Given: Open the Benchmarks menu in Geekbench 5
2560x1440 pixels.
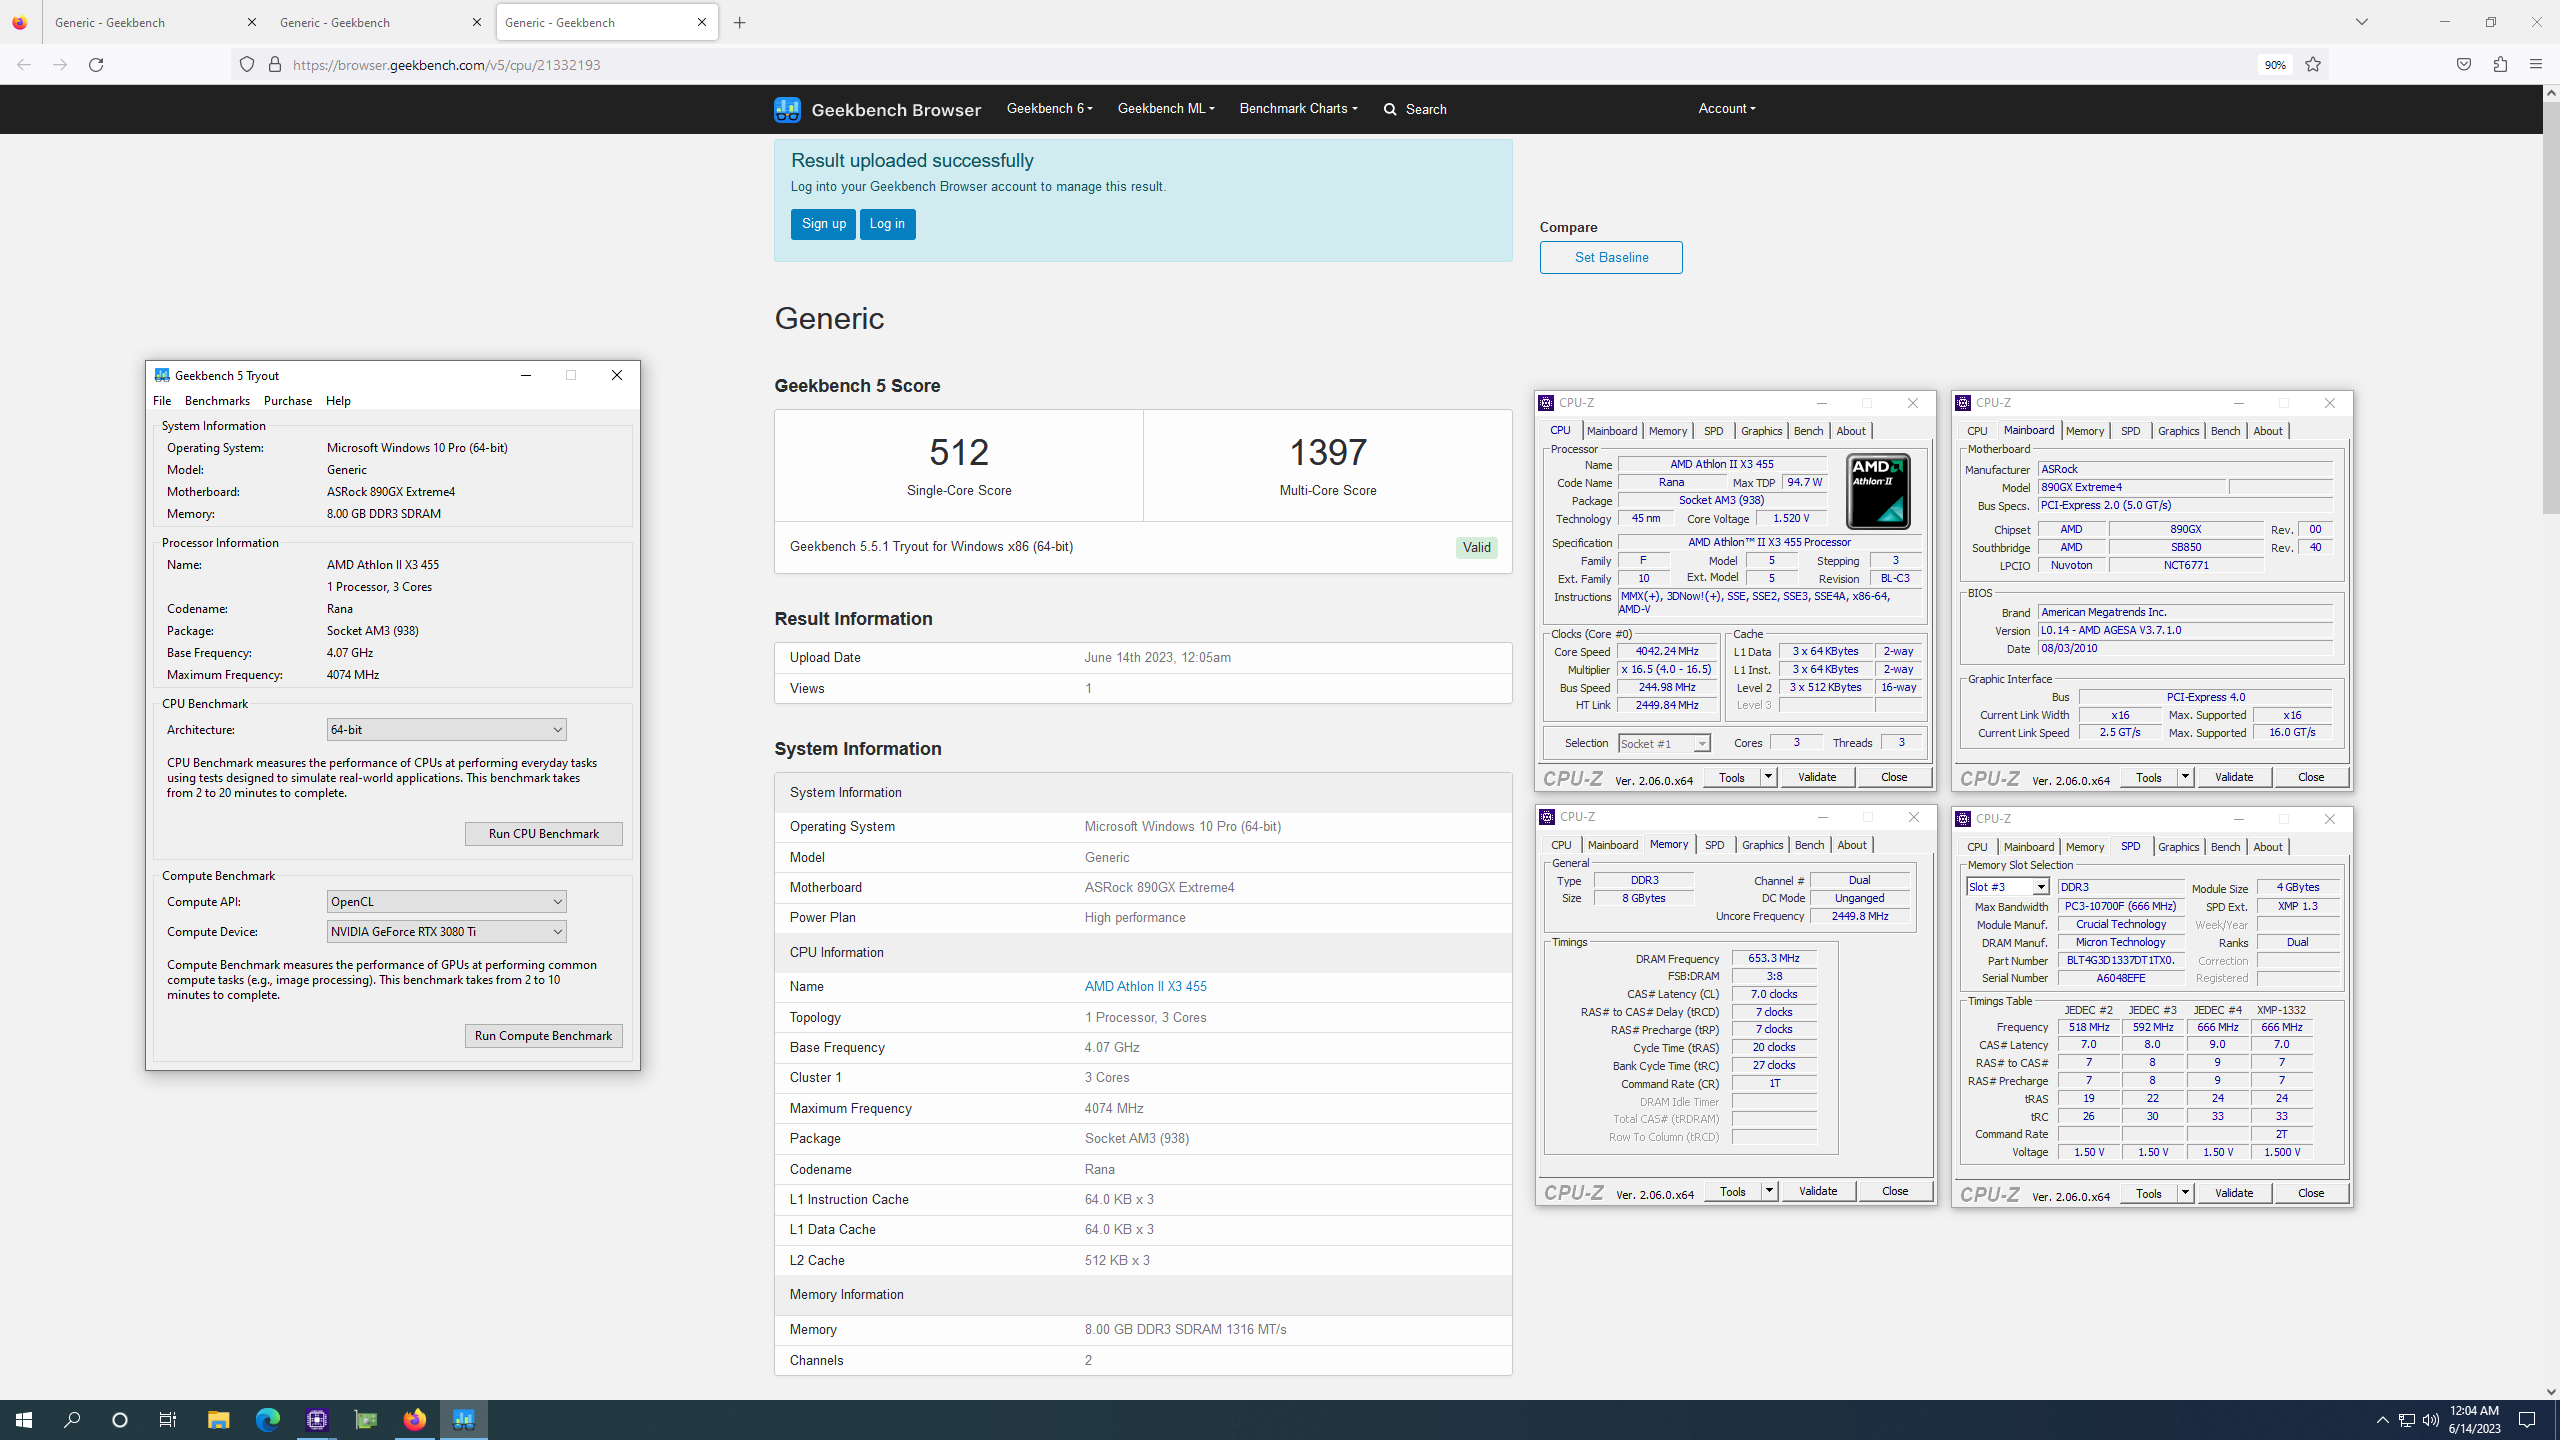Looking at the screenshot, I should [217, 401].
